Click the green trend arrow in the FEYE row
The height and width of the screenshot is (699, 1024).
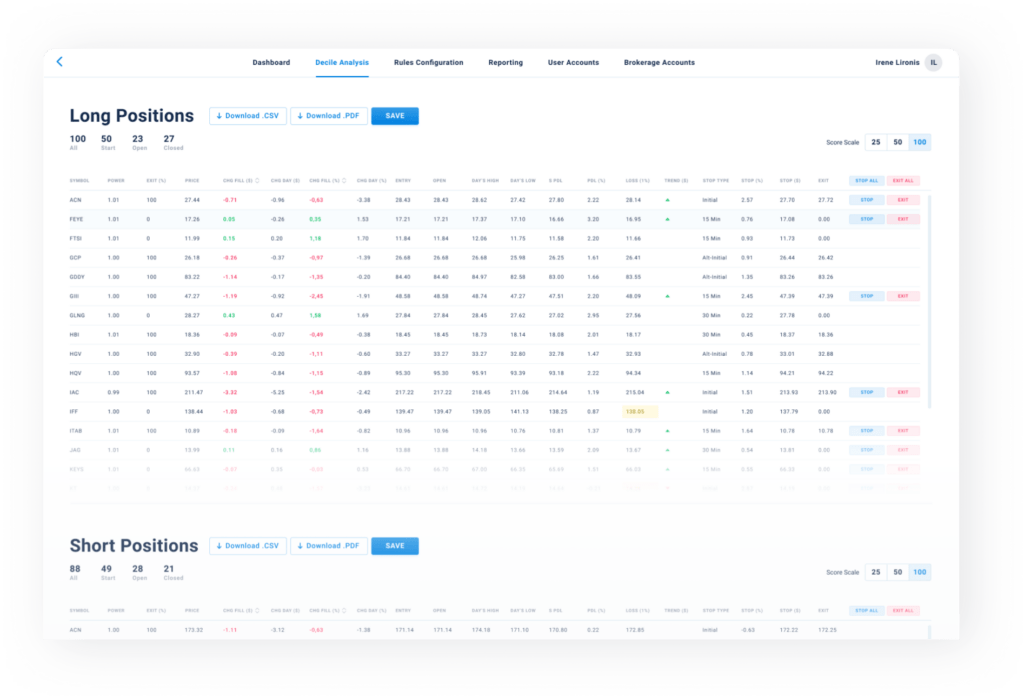668,219
